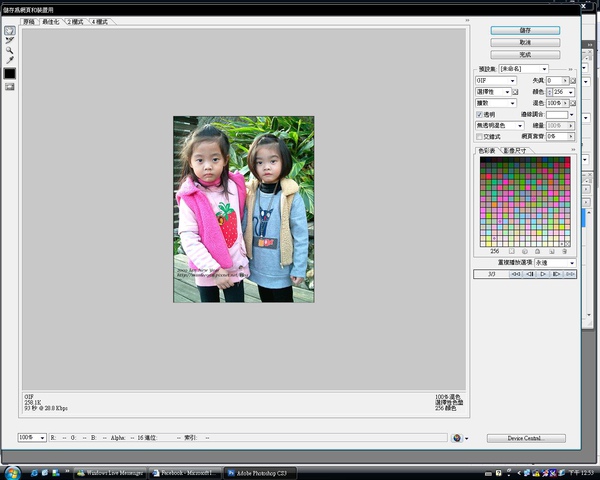Toggle the 透明 transparency checkbox
Screen dimensions: 600x480
479,114
